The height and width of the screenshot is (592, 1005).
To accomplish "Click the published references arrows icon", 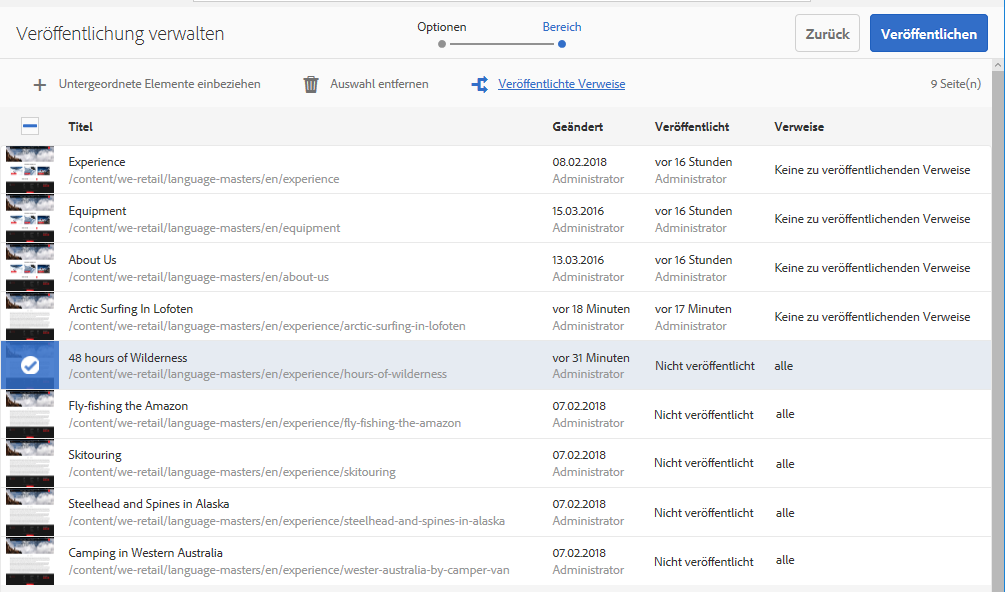I will click(x=479, y=85).
